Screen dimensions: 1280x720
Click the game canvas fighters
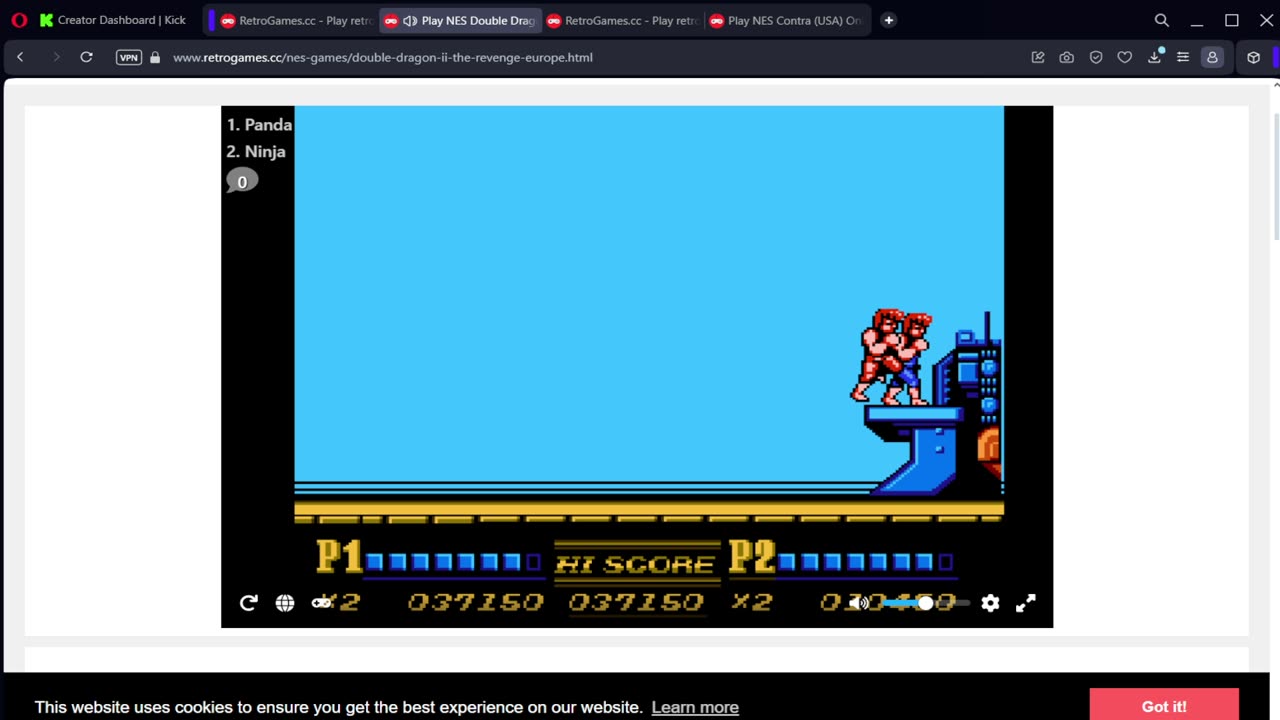[892, 356]
